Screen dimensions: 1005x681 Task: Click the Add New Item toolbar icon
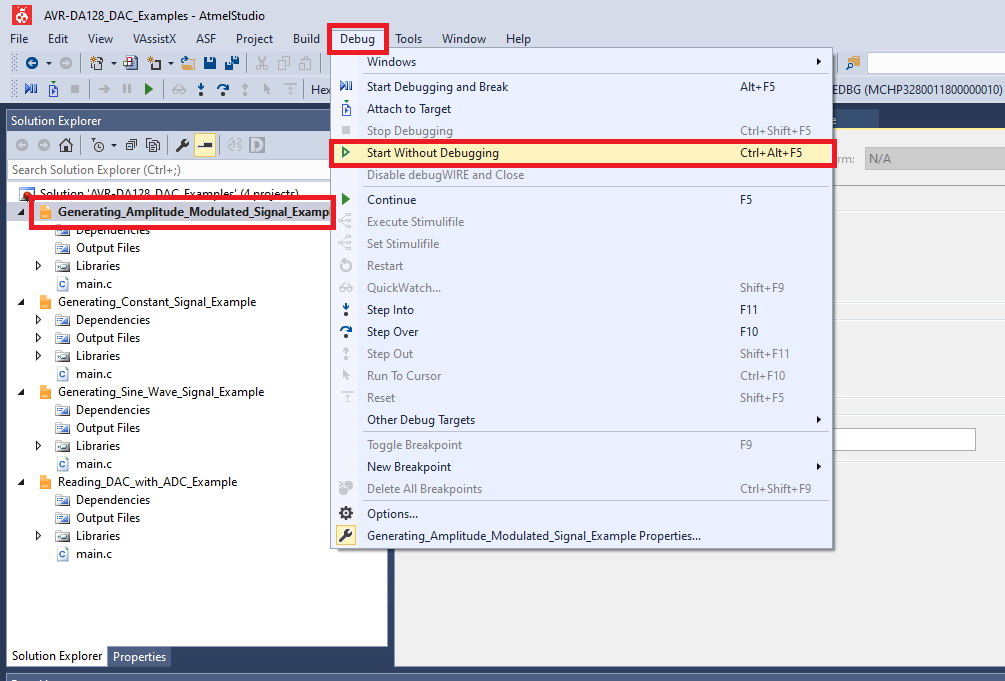154,63
